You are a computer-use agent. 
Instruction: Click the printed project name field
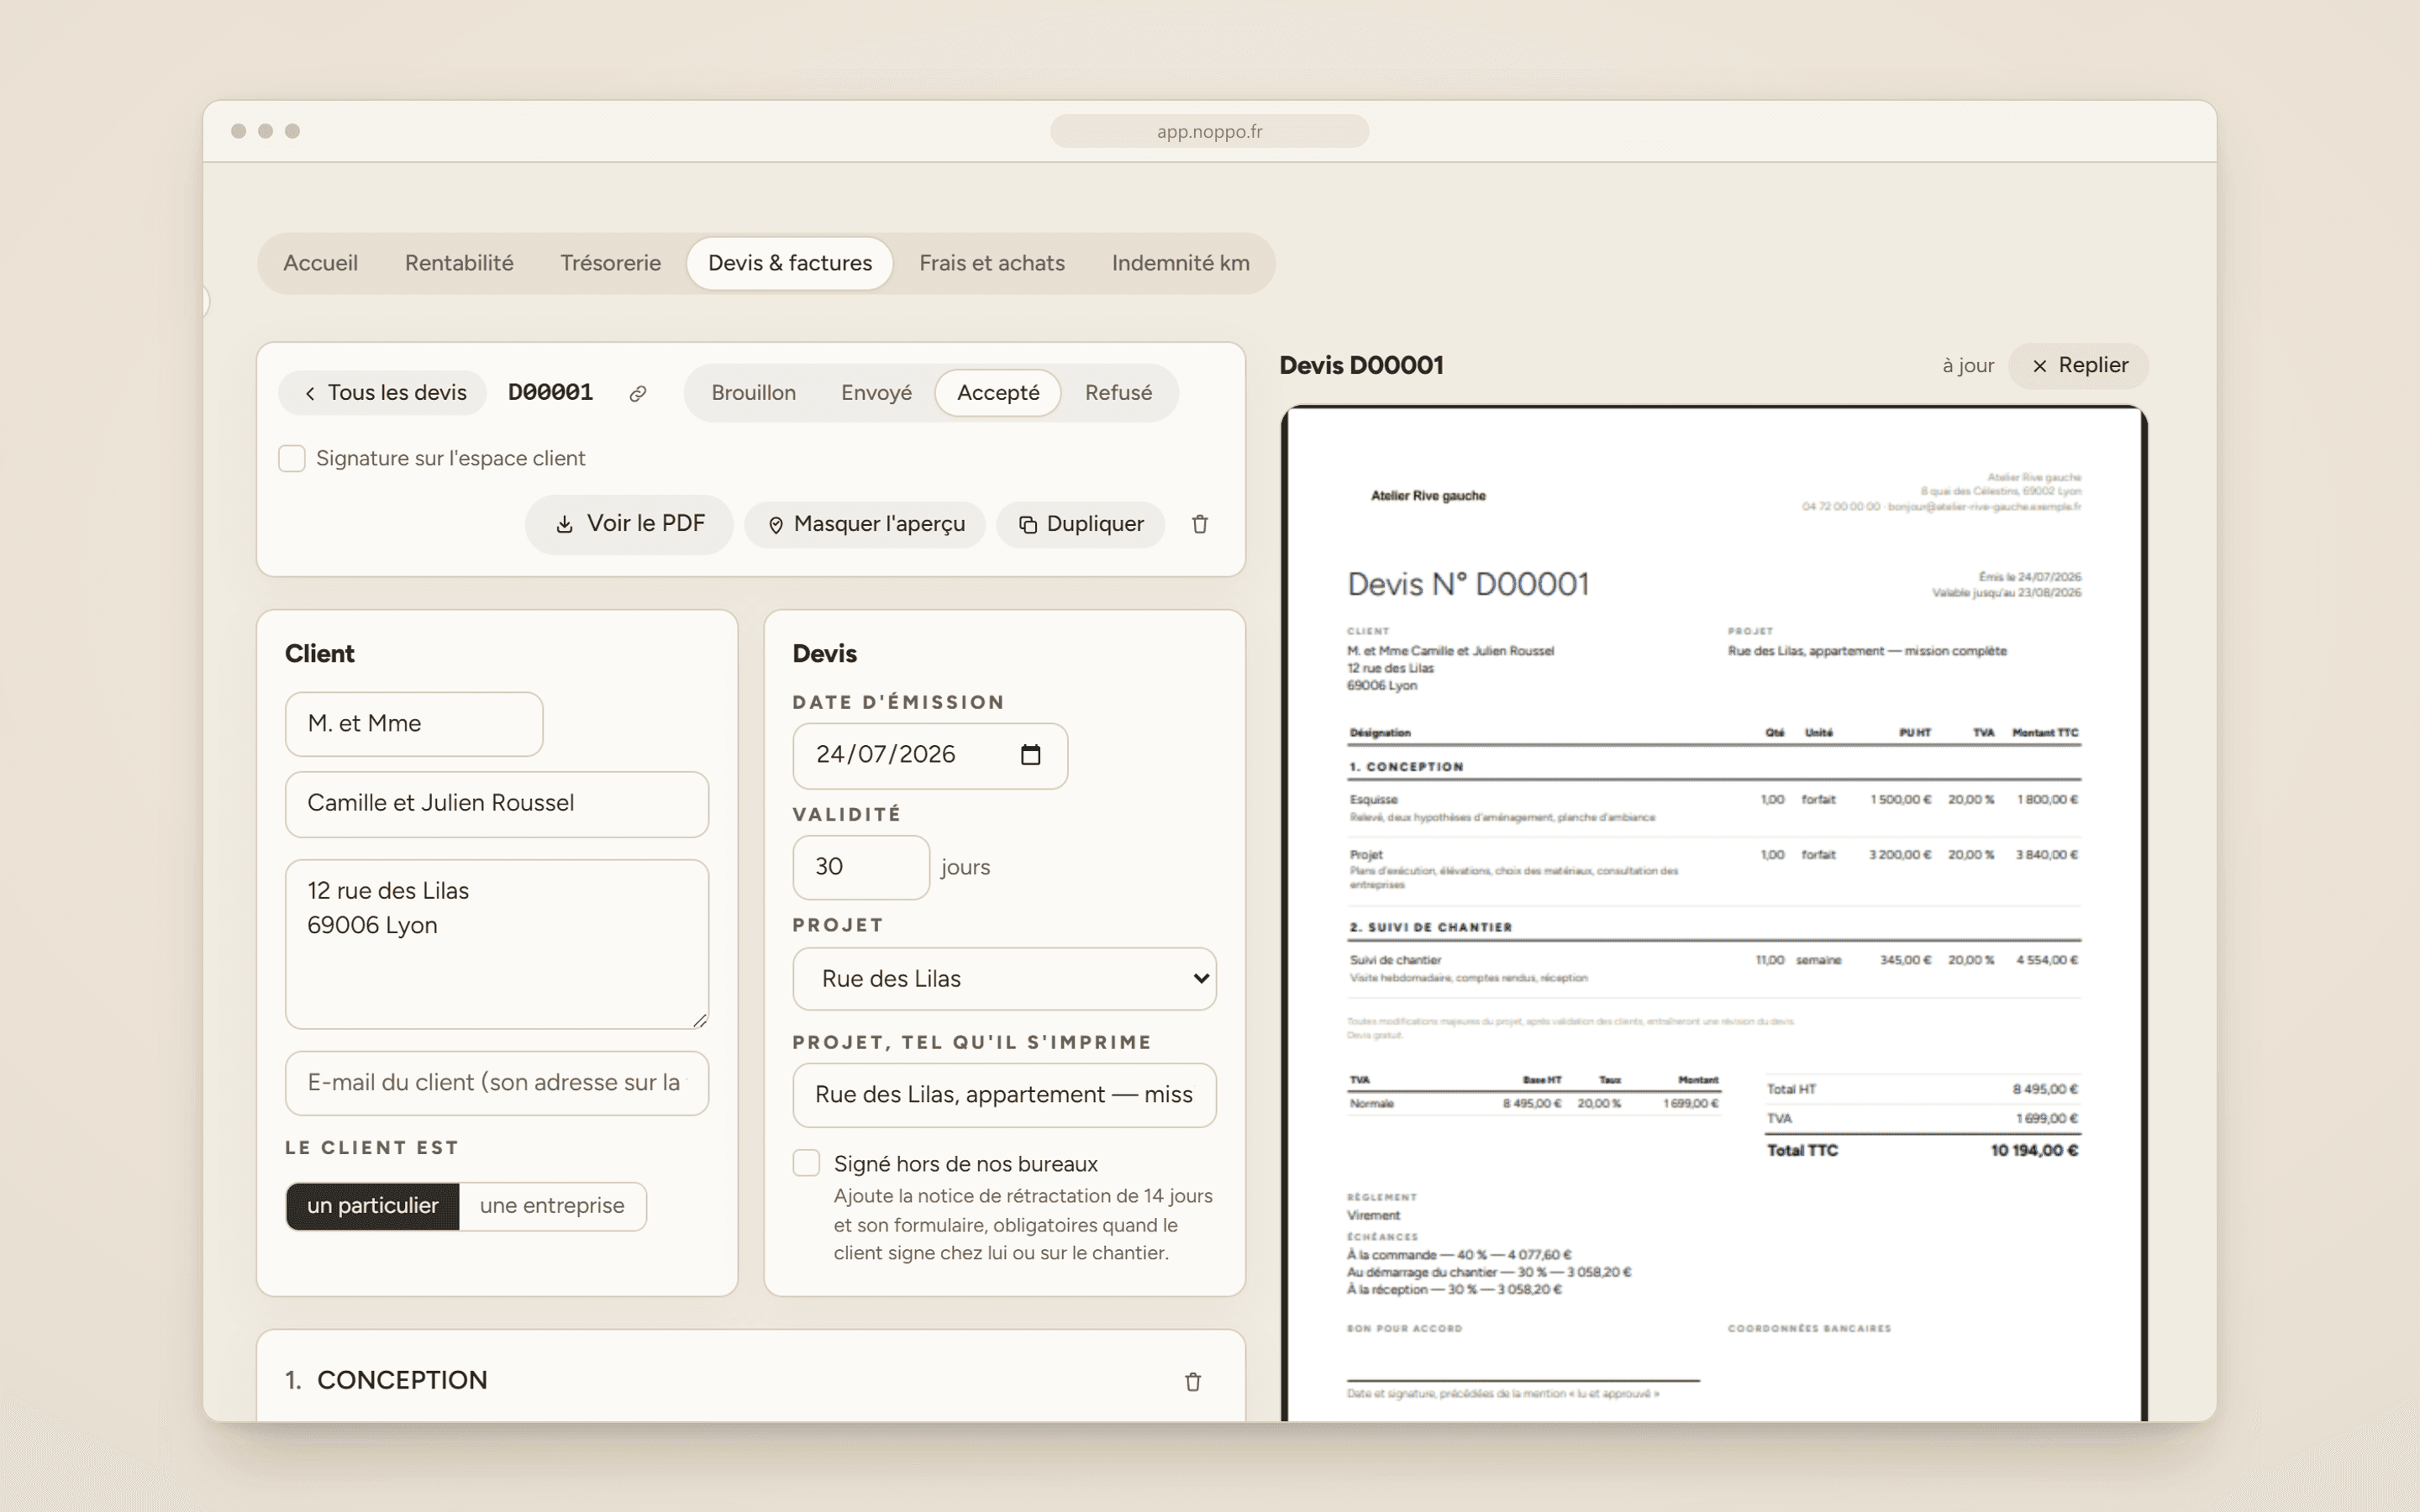click(1004, 1095)
